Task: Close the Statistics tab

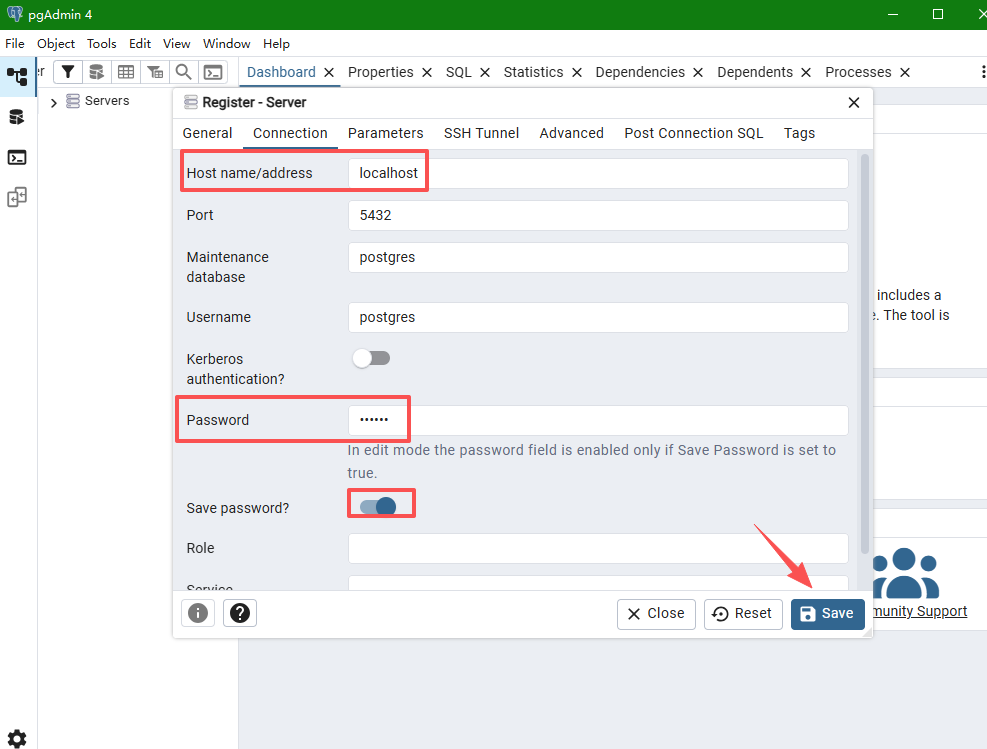Action: tap(577, 72)
